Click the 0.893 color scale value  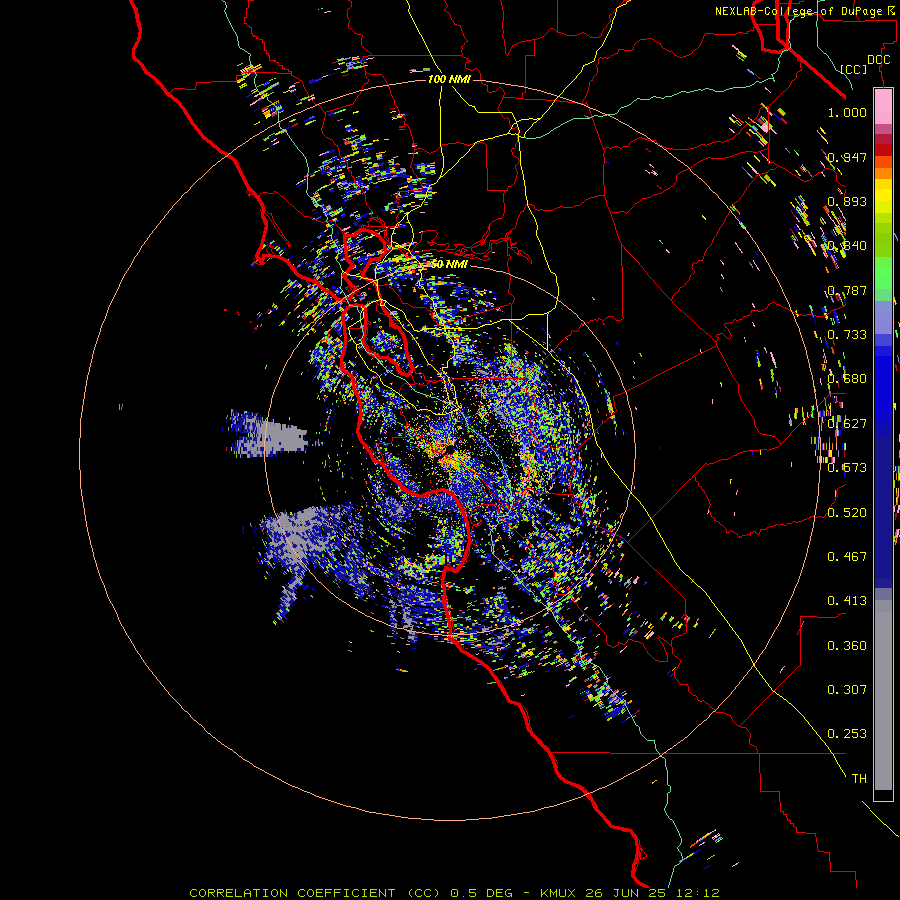847,201
